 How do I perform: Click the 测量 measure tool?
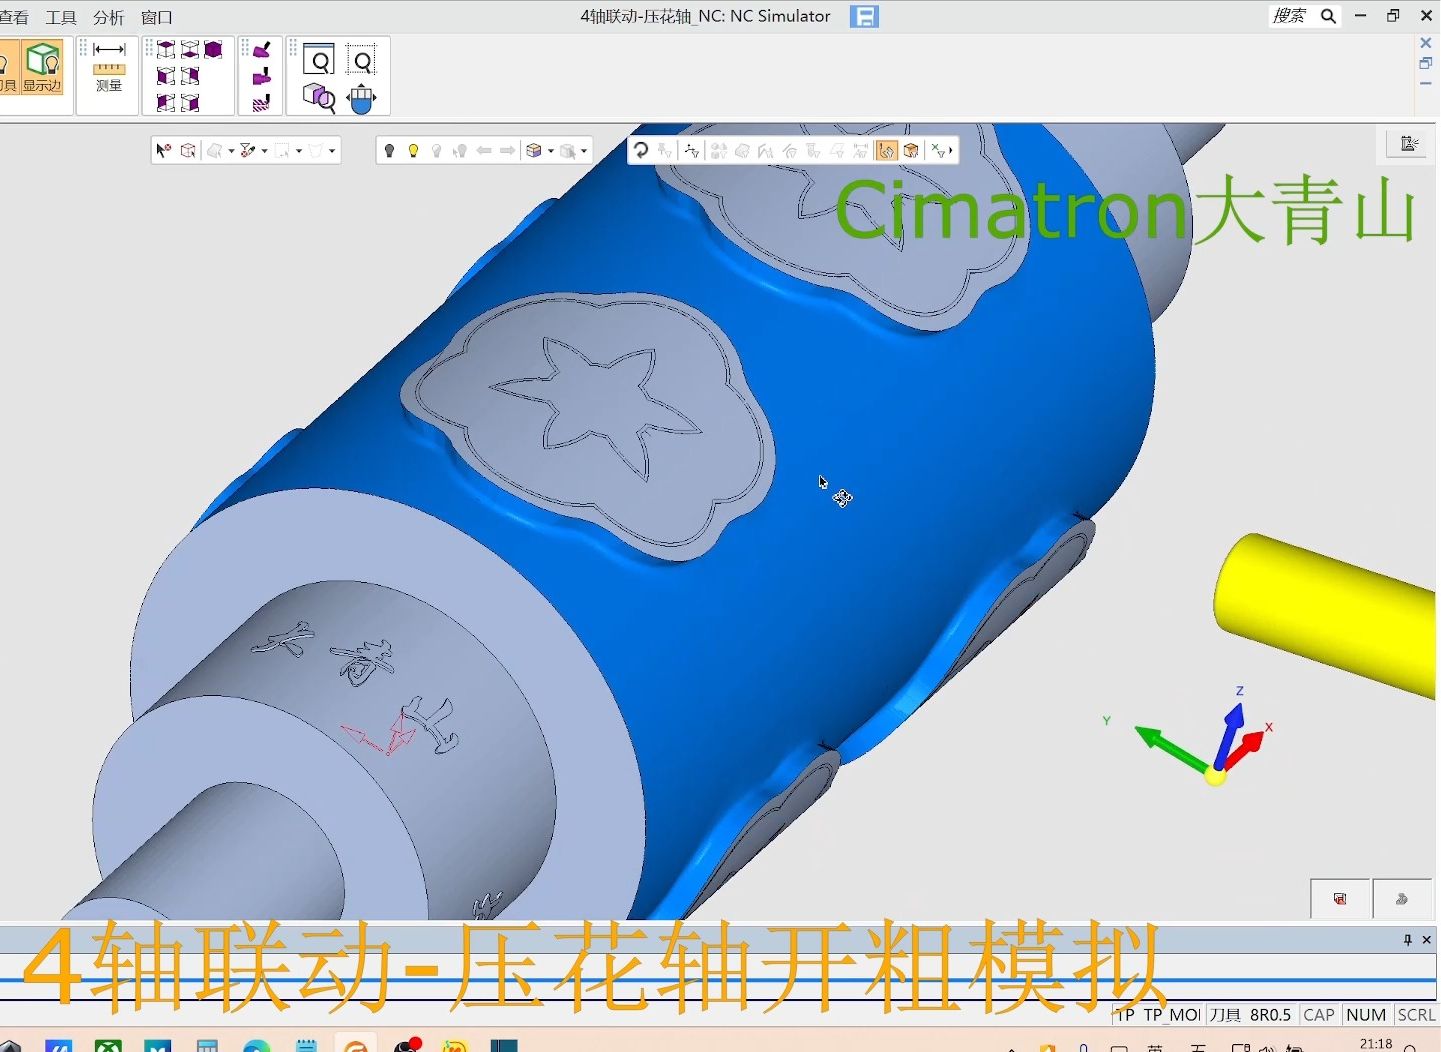[109, 67]
